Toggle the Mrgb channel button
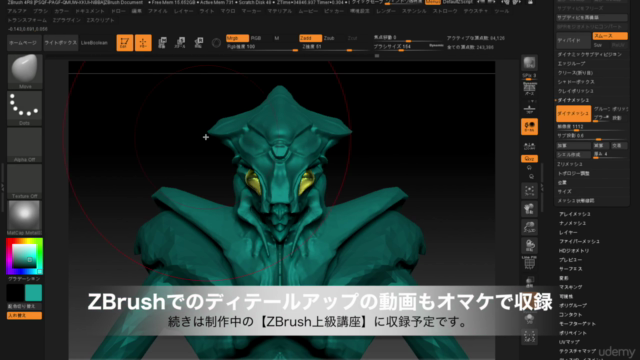 237,38
